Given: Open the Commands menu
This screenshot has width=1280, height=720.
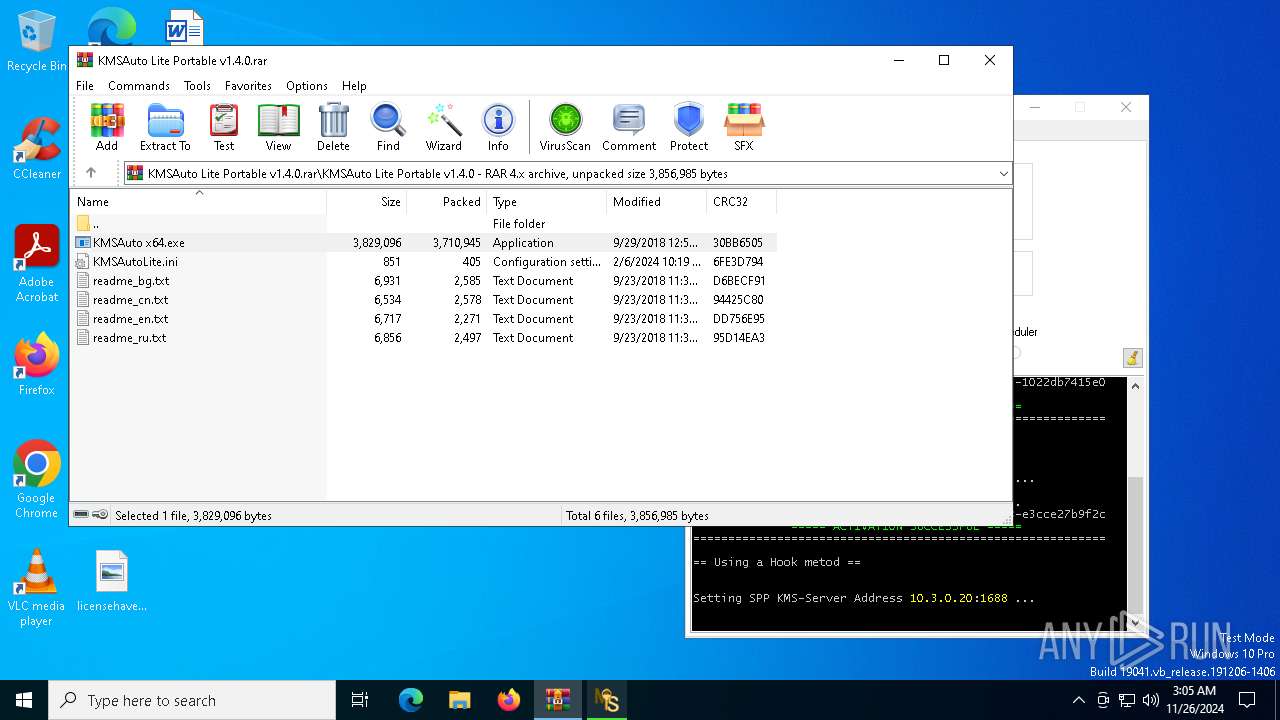Looking at the screenshot, I should [x=139, y=86].
